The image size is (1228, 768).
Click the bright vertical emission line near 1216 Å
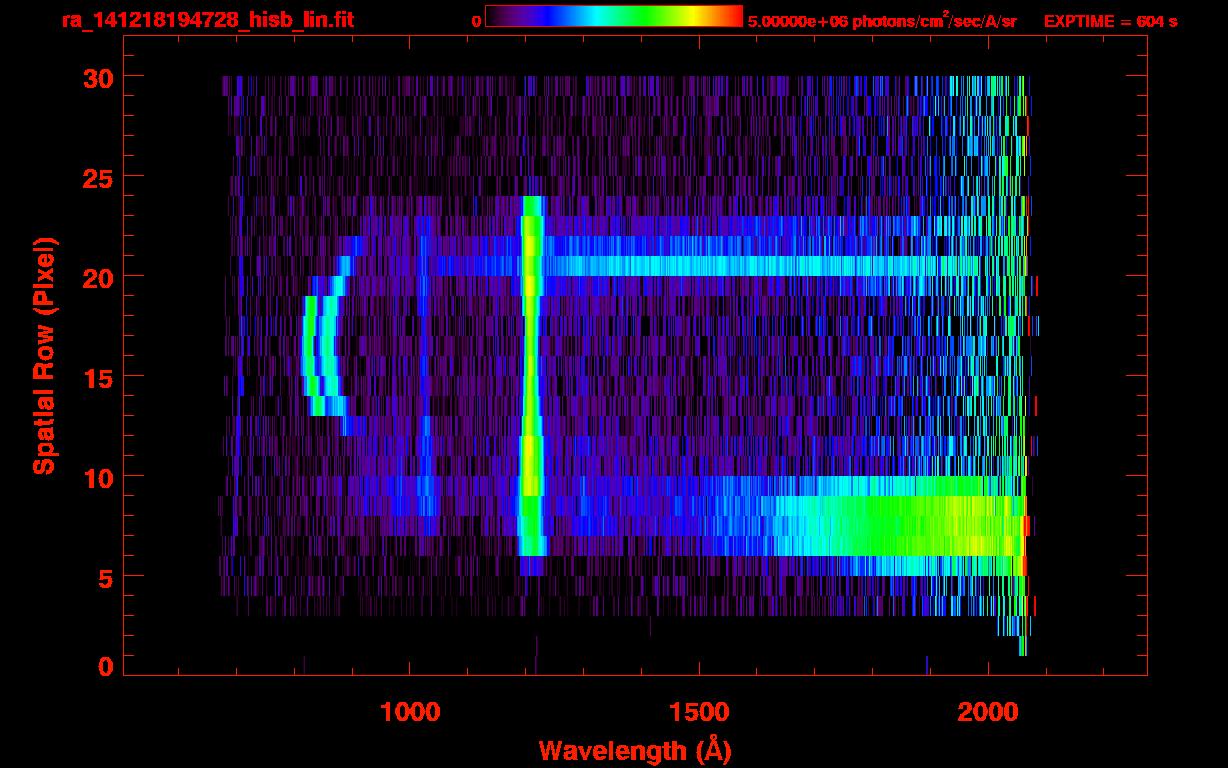(x=531, y=376)
